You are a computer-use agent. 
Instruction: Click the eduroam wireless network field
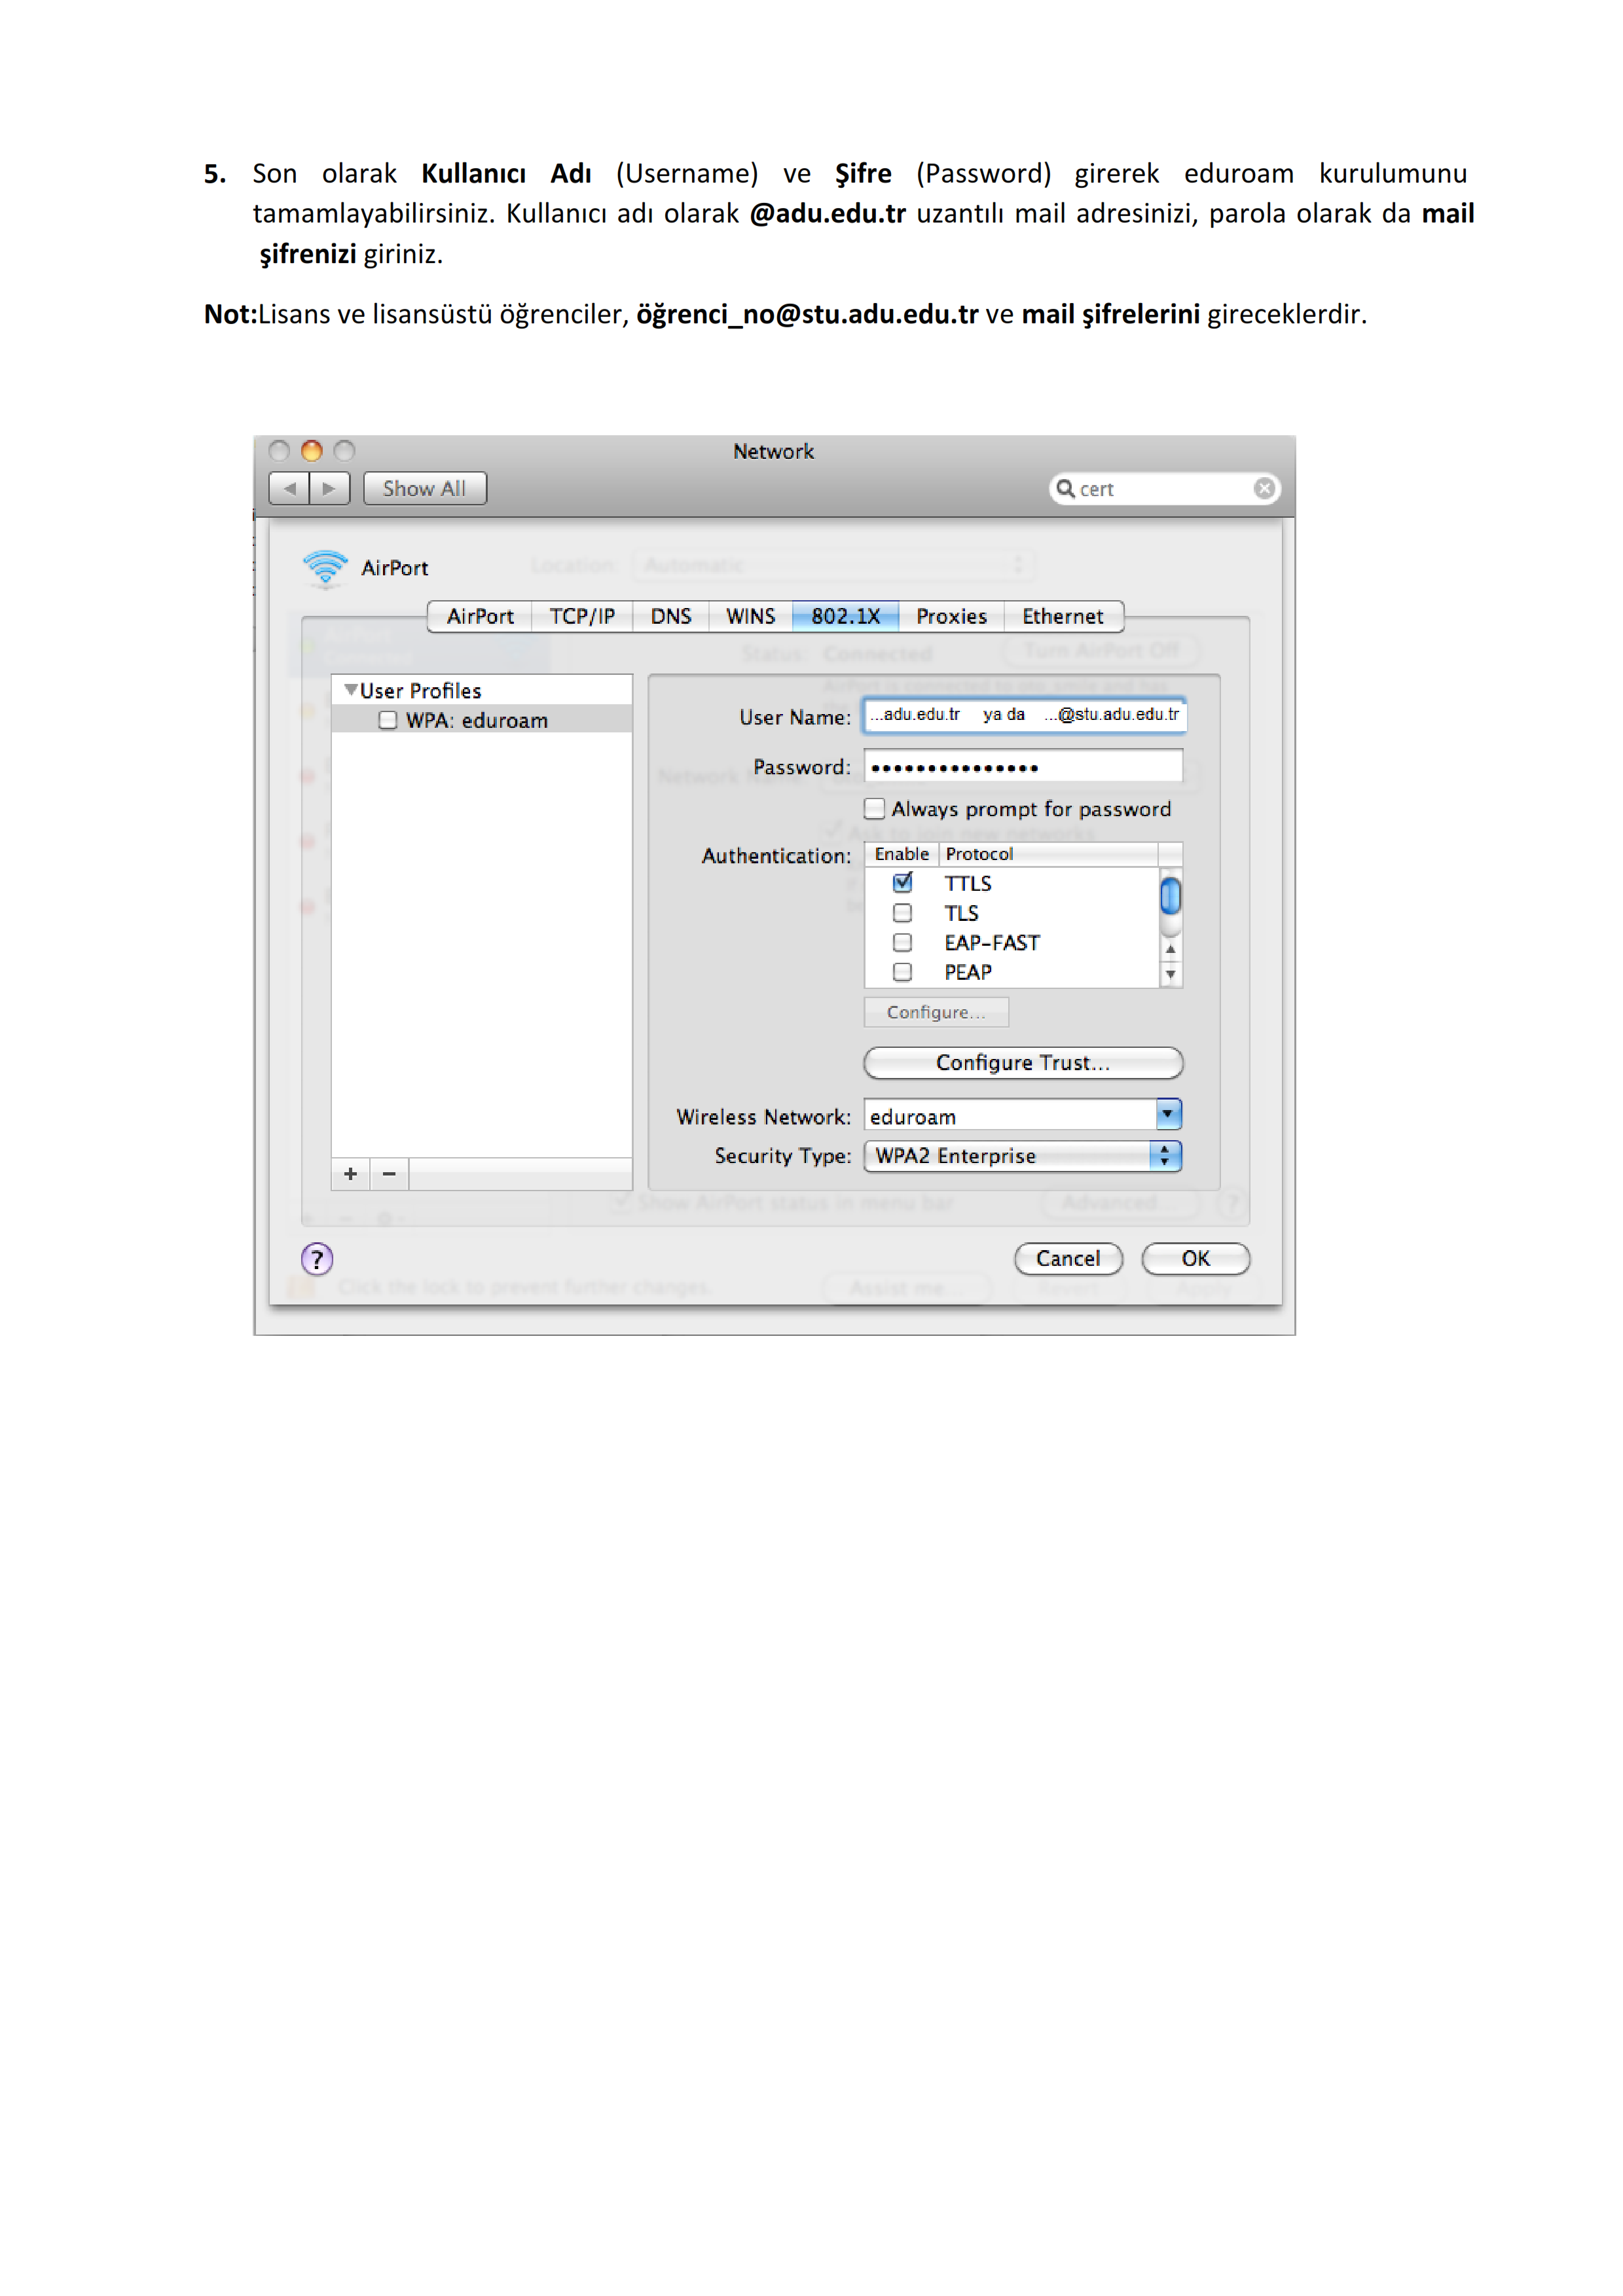(x=1010, y=1116)
